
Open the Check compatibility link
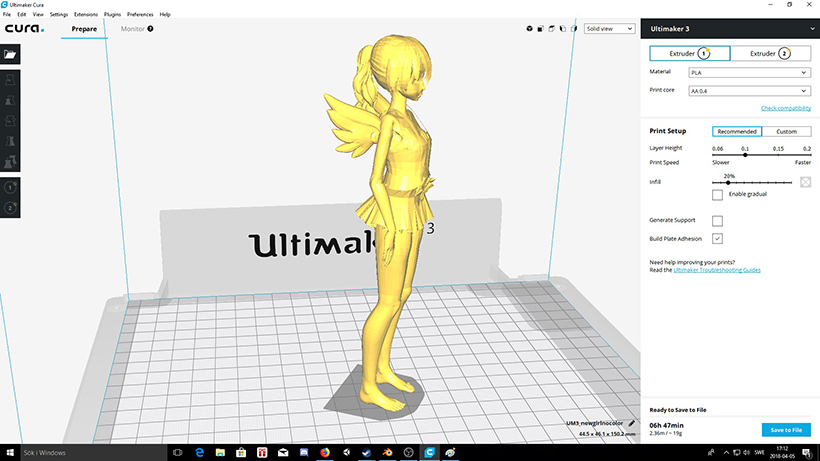[785, 108]
